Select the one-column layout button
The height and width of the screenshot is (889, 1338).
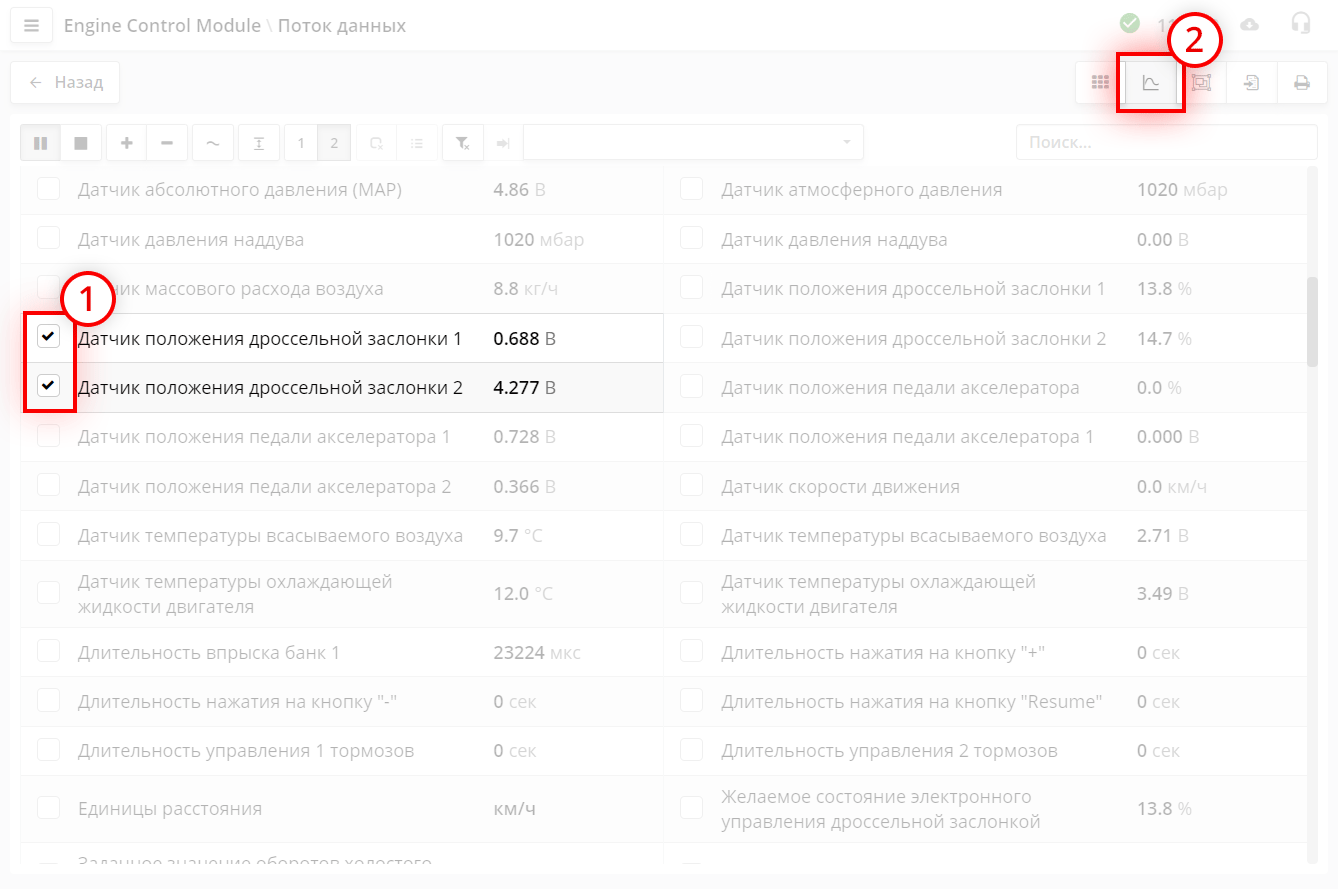point(301,143)
